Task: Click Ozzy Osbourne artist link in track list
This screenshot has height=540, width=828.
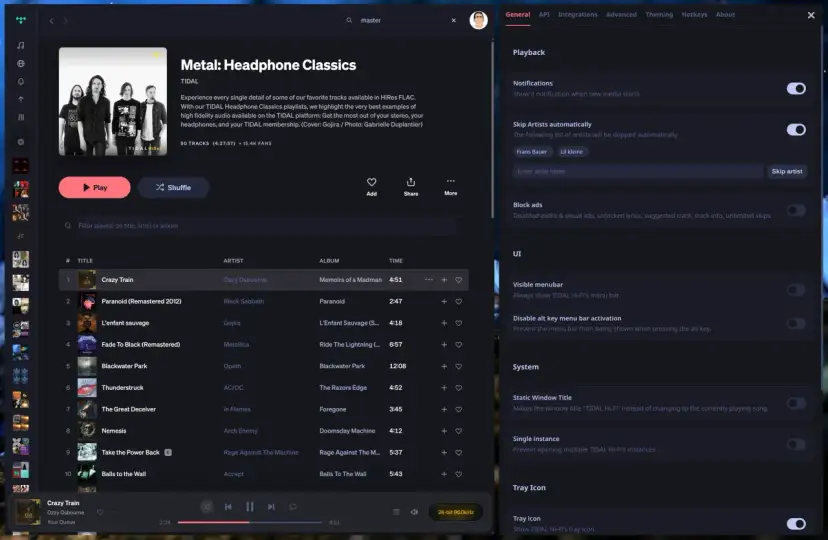Action: (x=245, y=280)
